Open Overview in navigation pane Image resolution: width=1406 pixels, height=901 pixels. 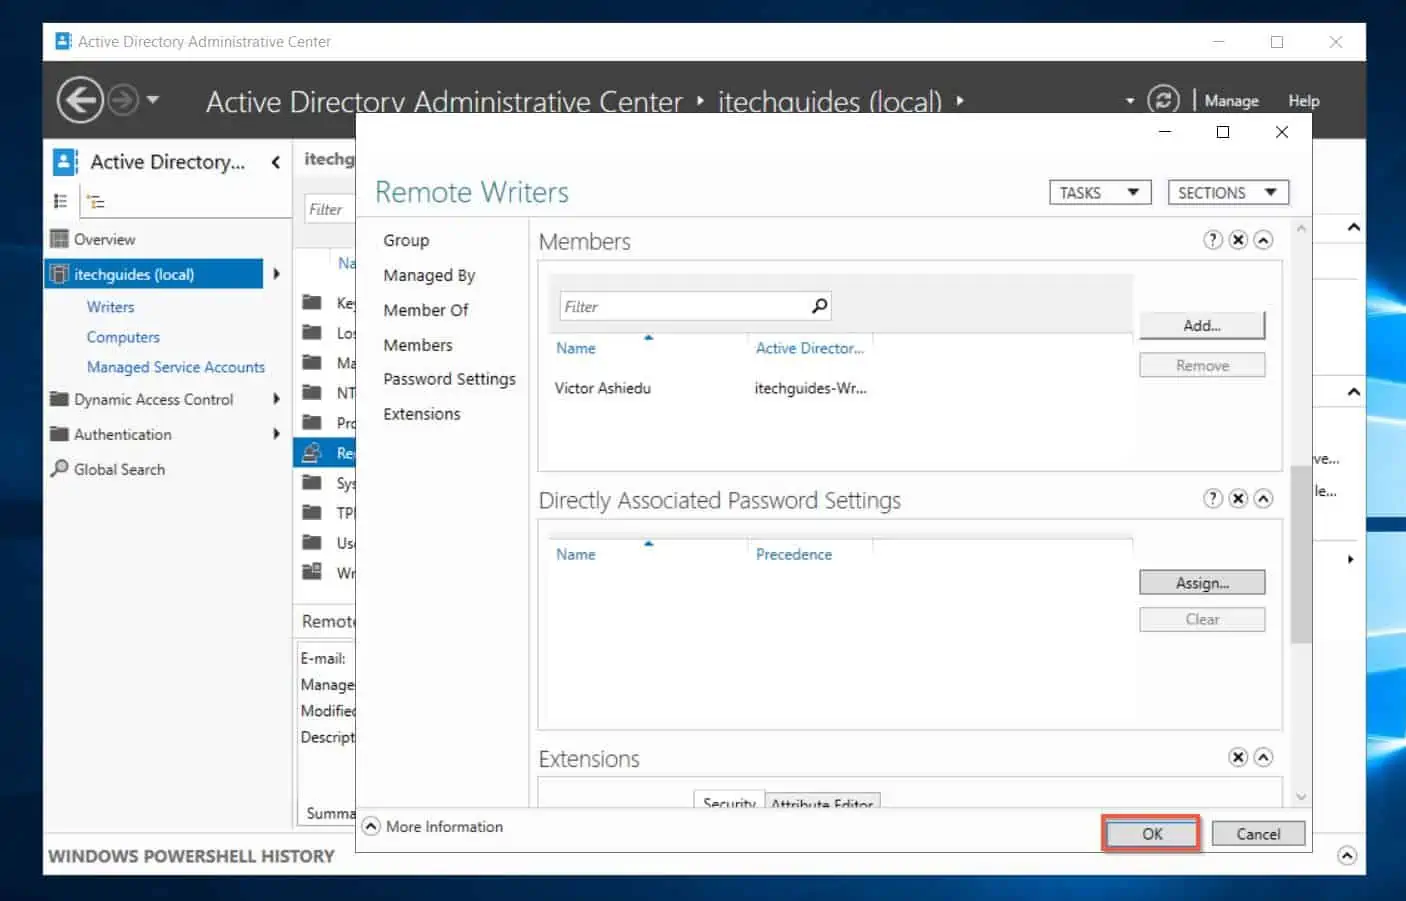click(x=104, y=239)
